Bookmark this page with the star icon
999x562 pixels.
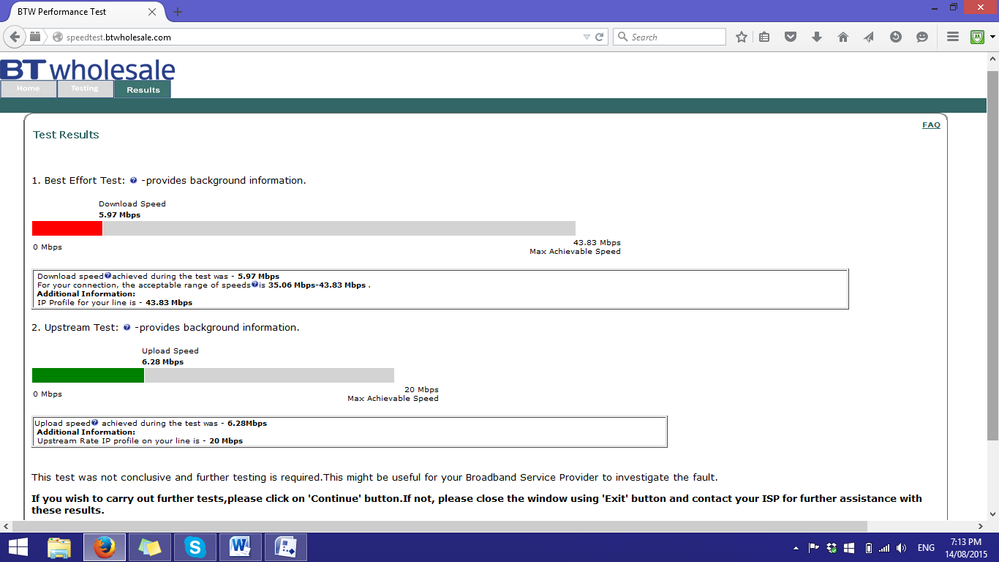(741, 37)
